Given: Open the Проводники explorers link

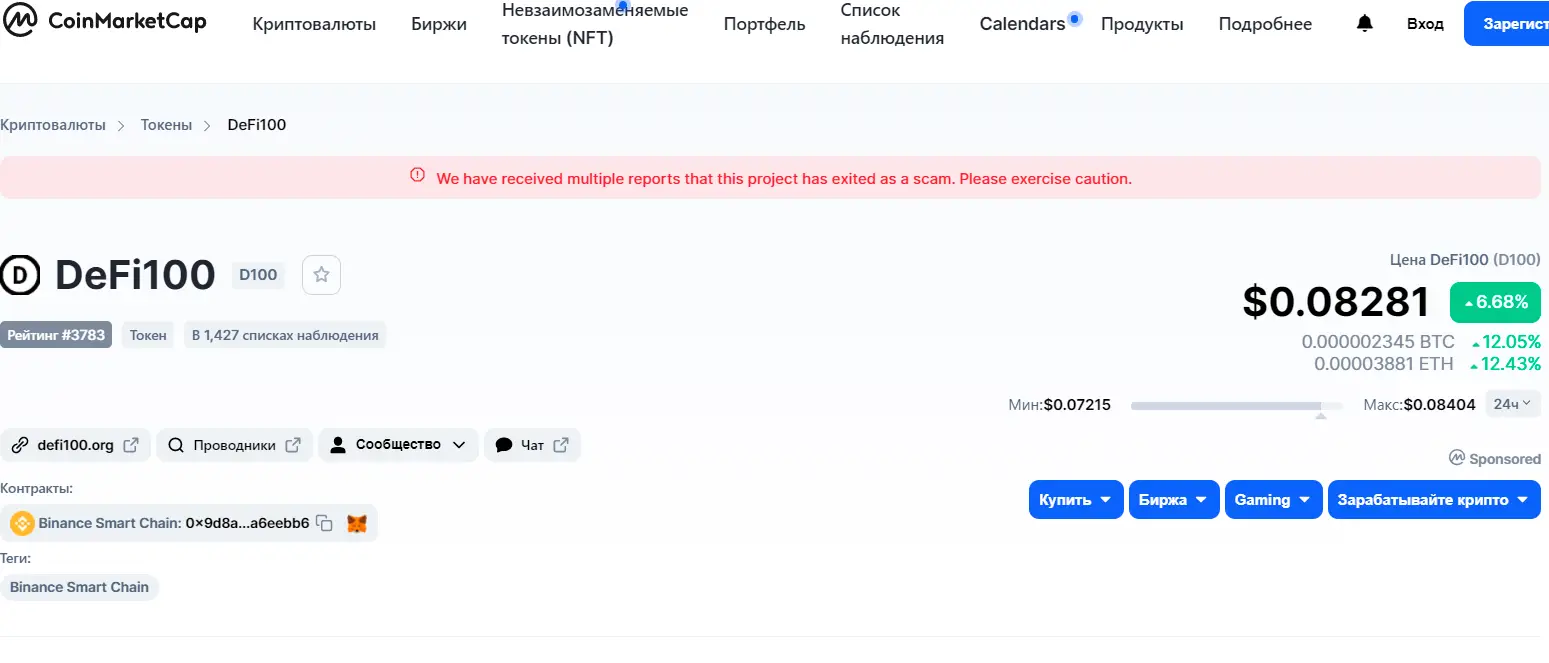Looking at the screenshot, I should pyautogui.click(x=235, y=445).
